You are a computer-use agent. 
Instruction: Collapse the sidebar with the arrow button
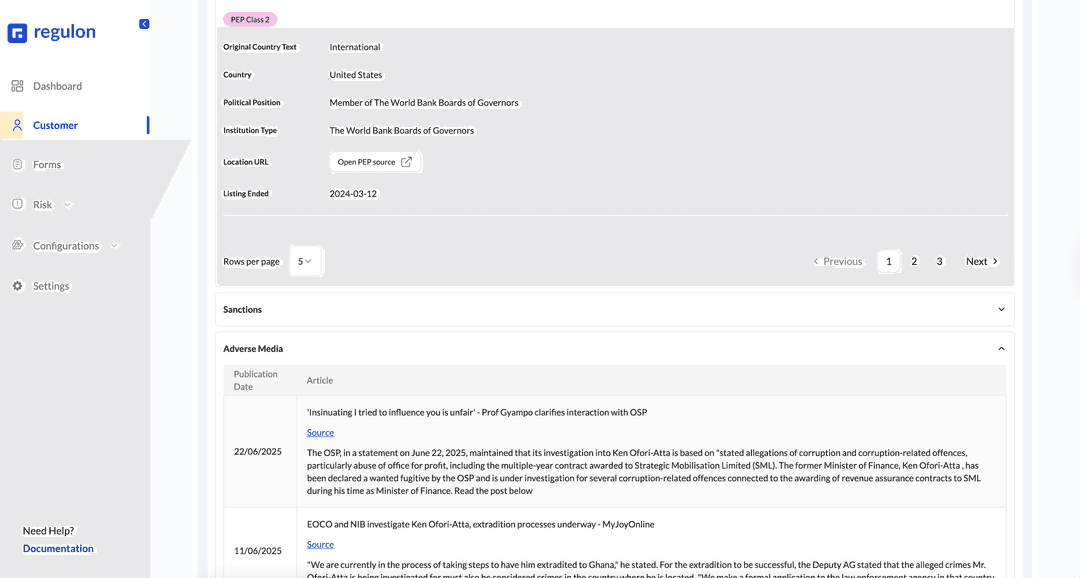point(144,24)
